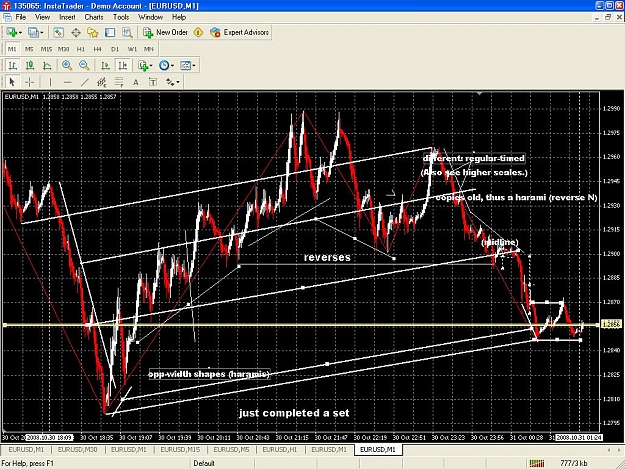The image size is (625, 469).
Task: Select the 'just completed a set' chart label
Action: (x=294, y=413)
